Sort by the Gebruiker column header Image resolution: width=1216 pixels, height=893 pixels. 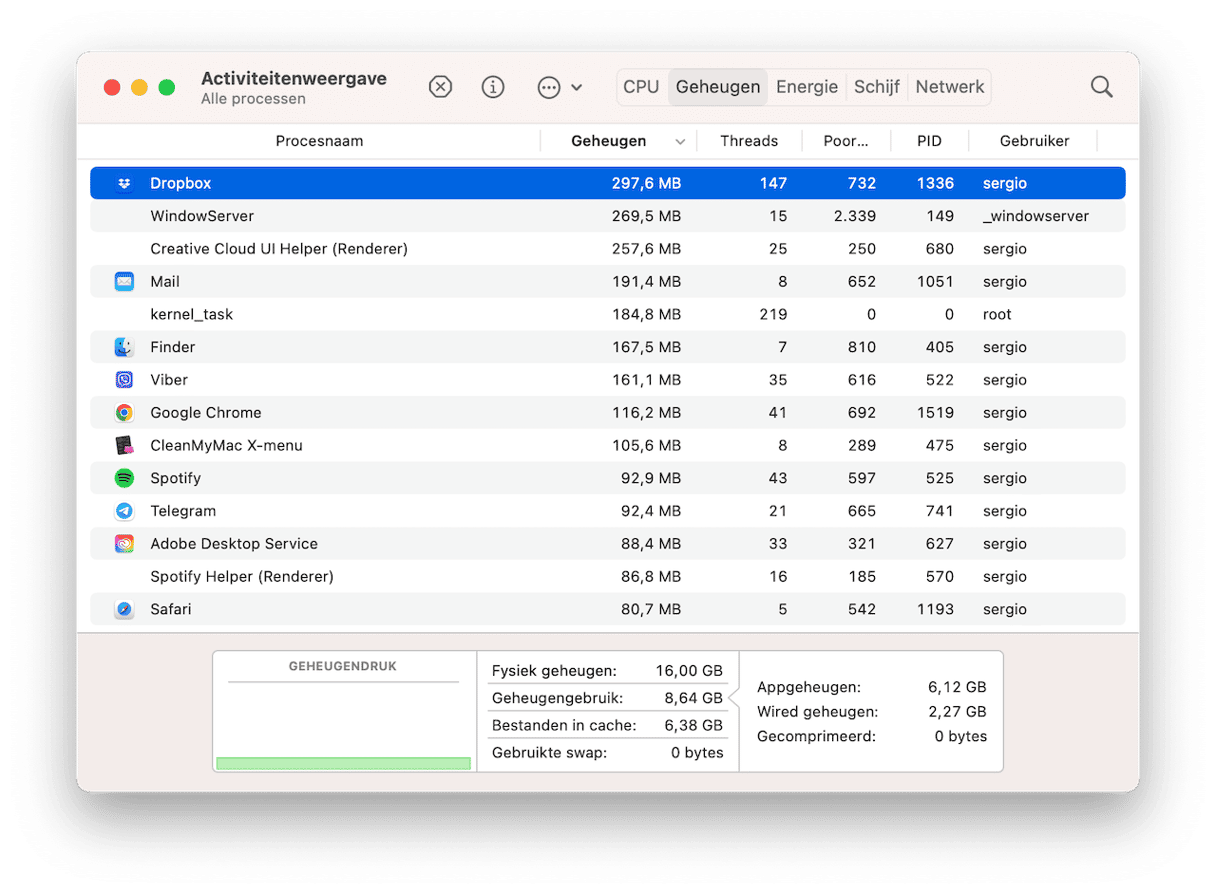(1034, 141)
